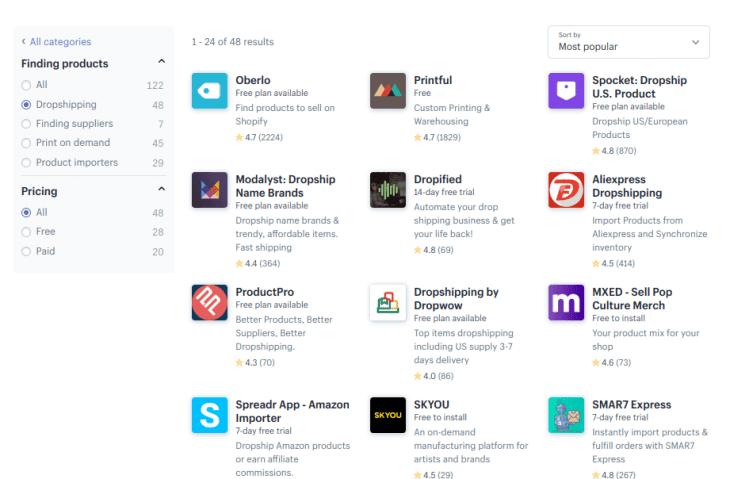This screenshot has height=479, width=730.
Task: Click the Spreadr App blue S icon
Action: (x=210, y=415)
